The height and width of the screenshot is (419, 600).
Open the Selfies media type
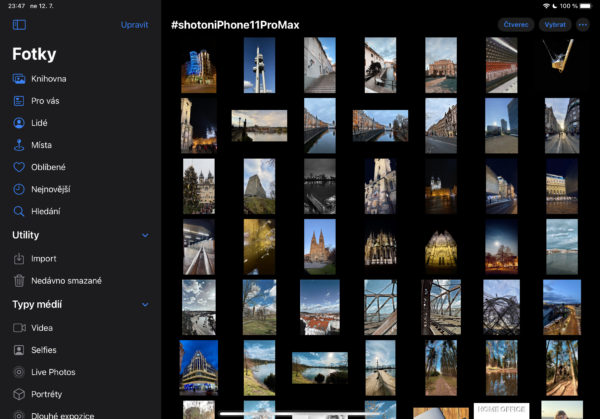[44, 350]
